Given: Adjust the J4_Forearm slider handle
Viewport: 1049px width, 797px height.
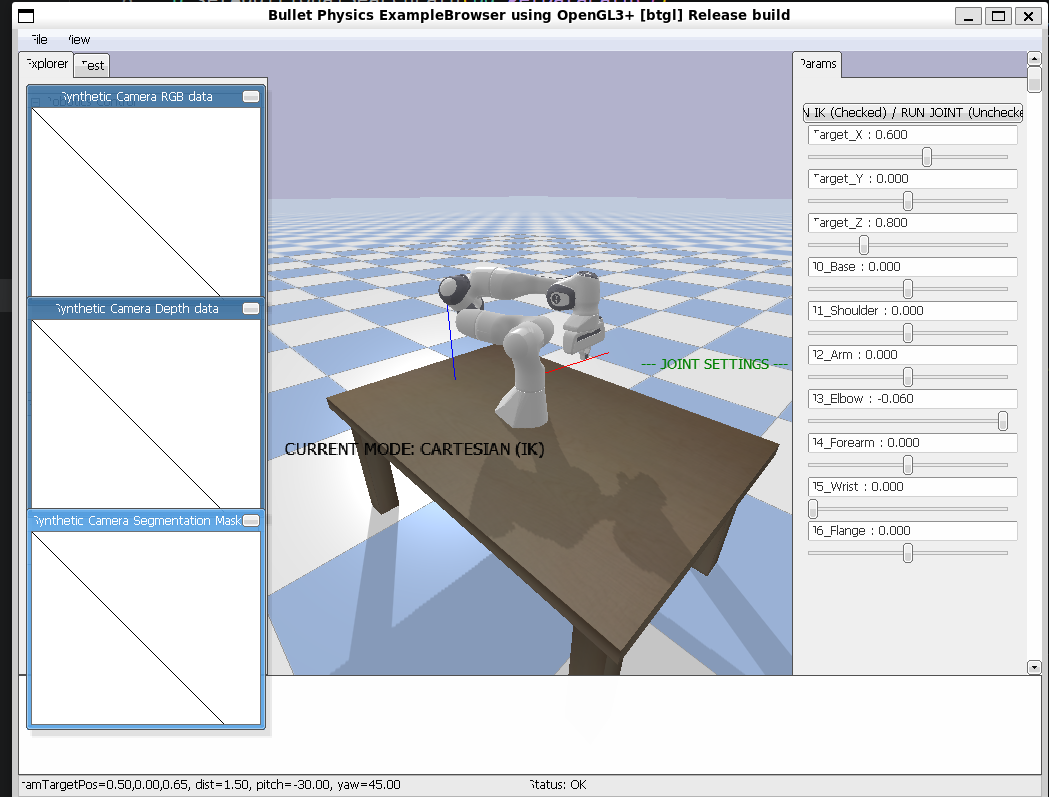Looking at the screenshot, I should tap(908, 464).
